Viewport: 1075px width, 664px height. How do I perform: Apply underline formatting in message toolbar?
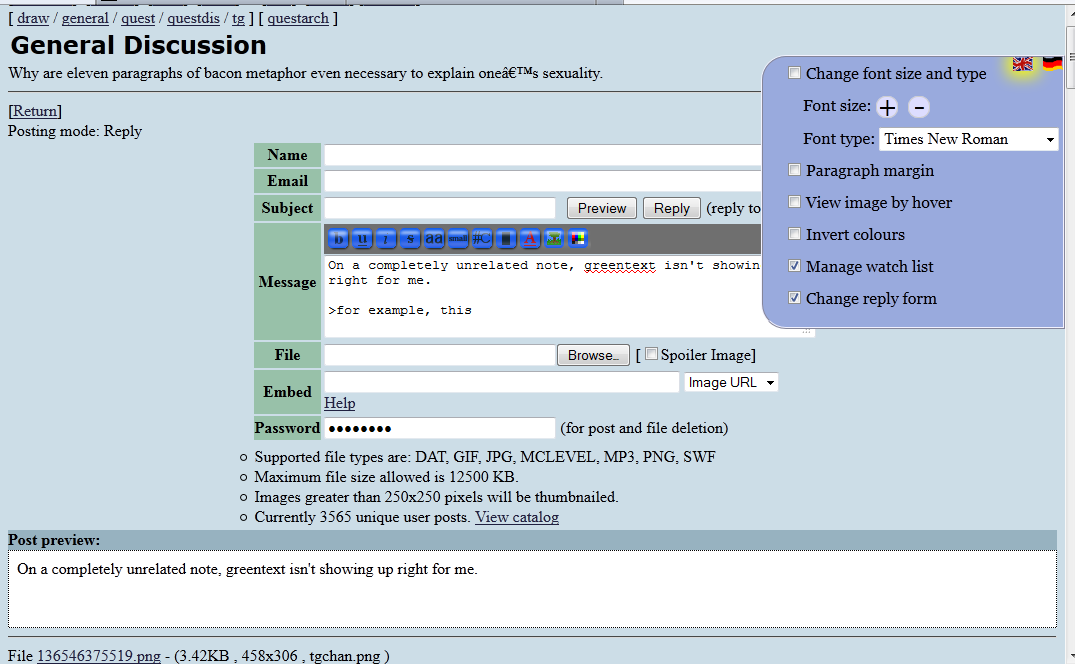click(x=361, y=239)
